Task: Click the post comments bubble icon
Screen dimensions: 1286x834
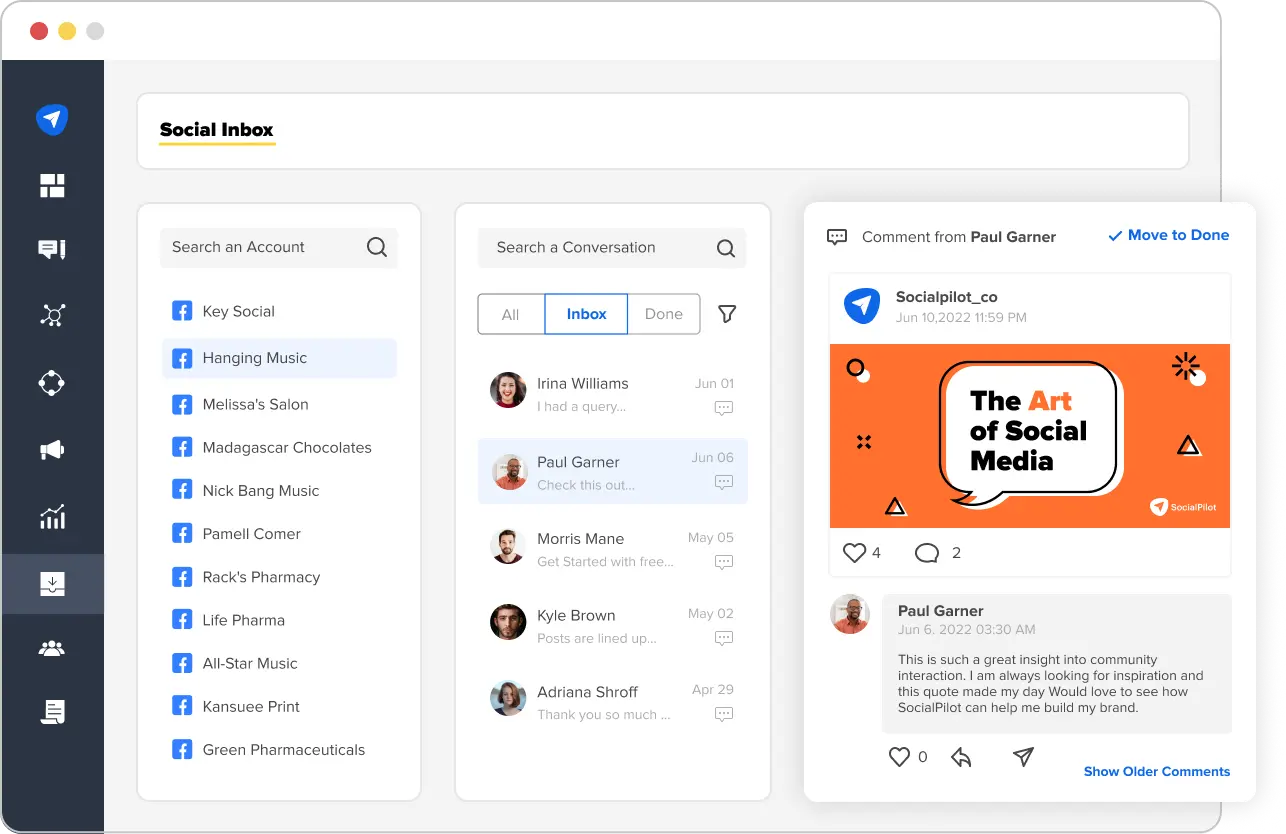Action: click(x=927, y=553)
